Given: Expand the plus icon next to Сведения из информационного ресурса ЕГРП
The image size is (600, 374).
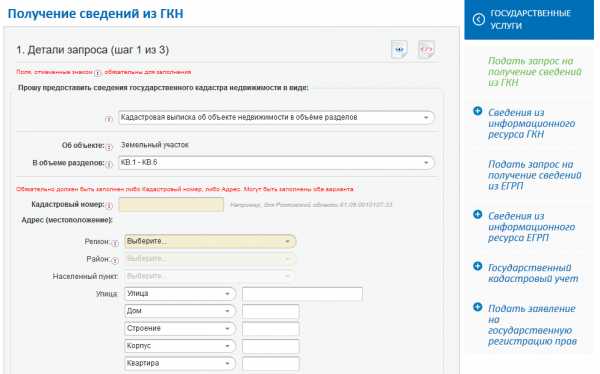Looking at the screenshot, I should [x=478, y=214].
